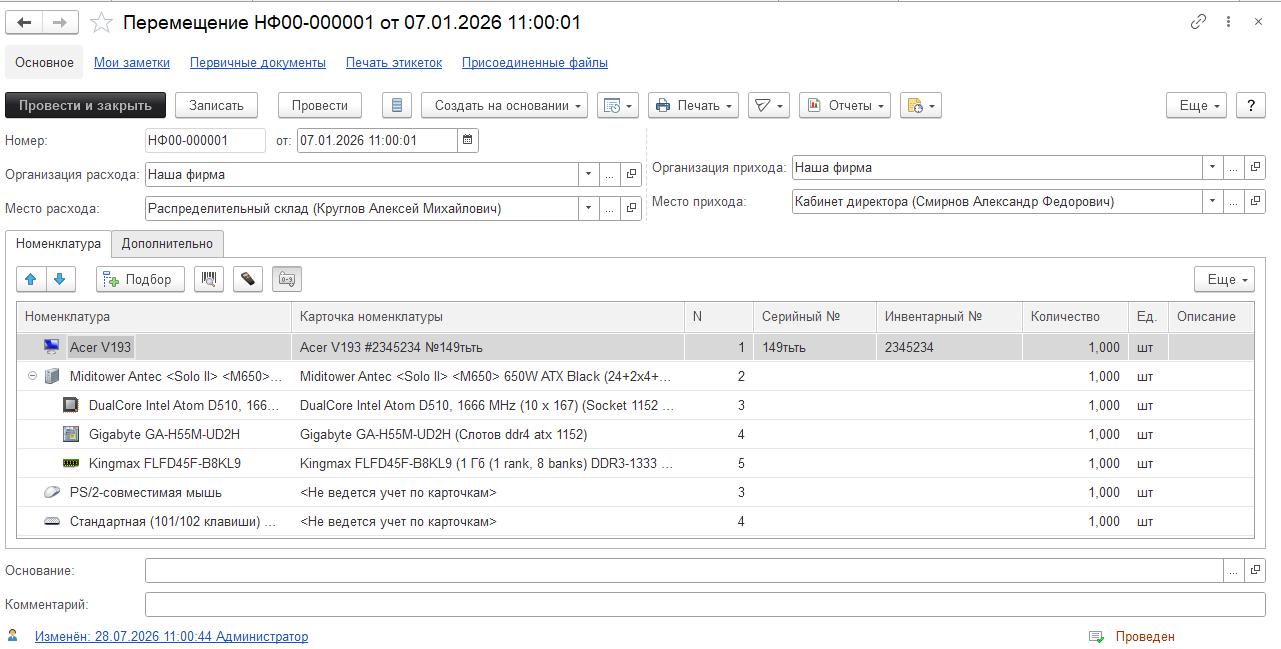This screenshot has height=649, width=1281.
Task: Expand the Организация прихода dropdown list
Action: pos(1213,168)
